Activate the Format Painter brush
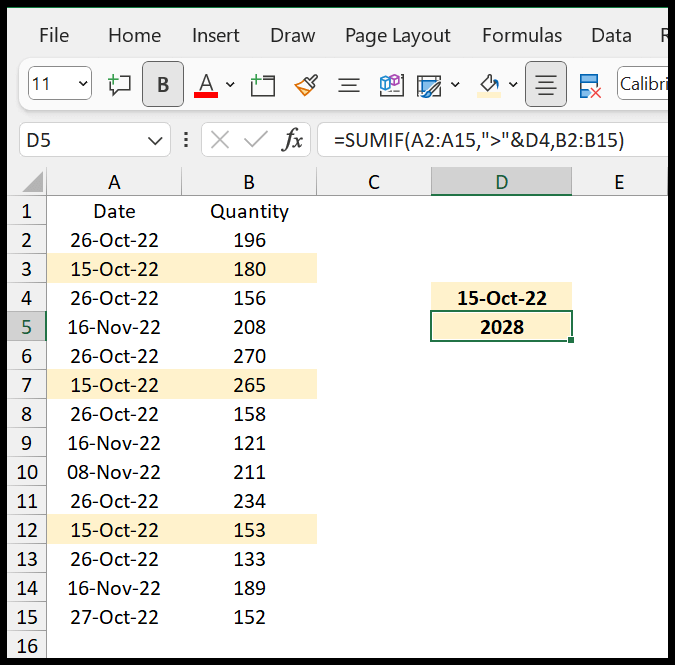The image size is (675, 665). point(306,84)
